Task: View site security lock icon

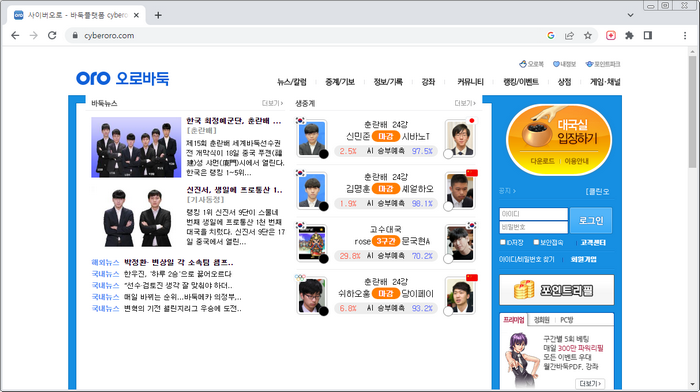Action: [x=75, y=35]
